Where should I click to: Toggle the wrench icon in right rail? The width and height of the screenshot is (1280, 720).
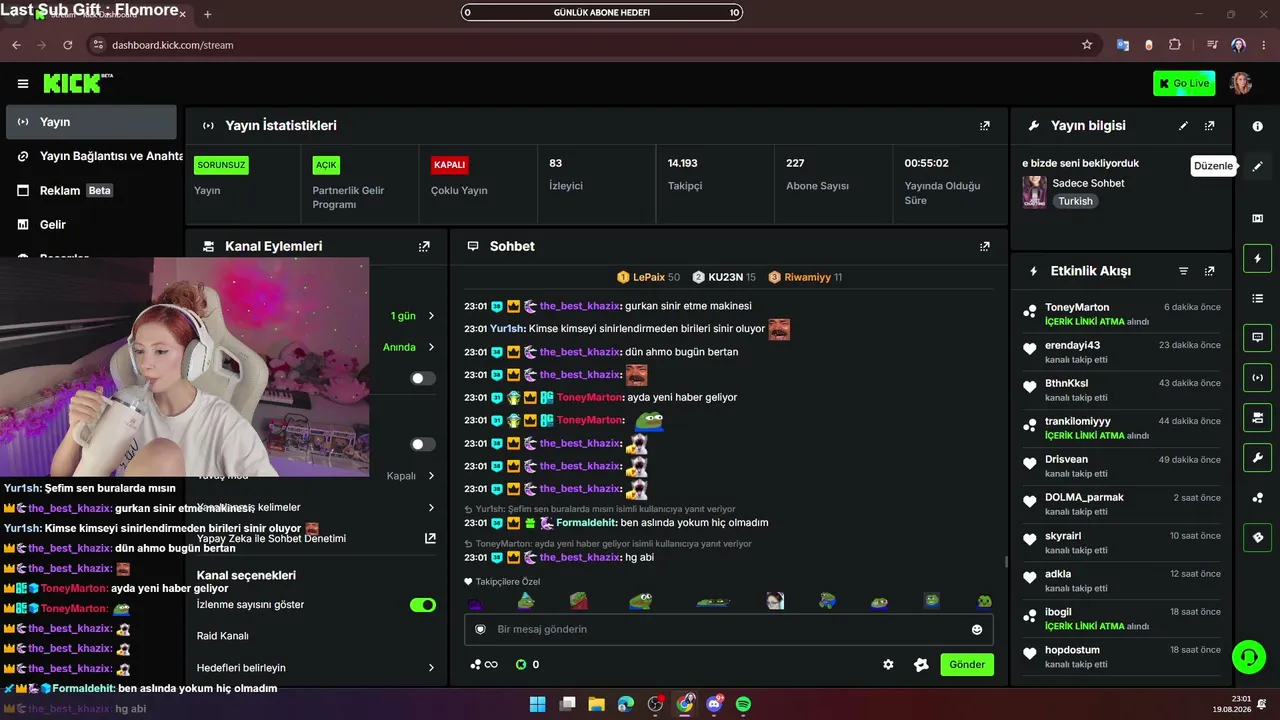1258,458
